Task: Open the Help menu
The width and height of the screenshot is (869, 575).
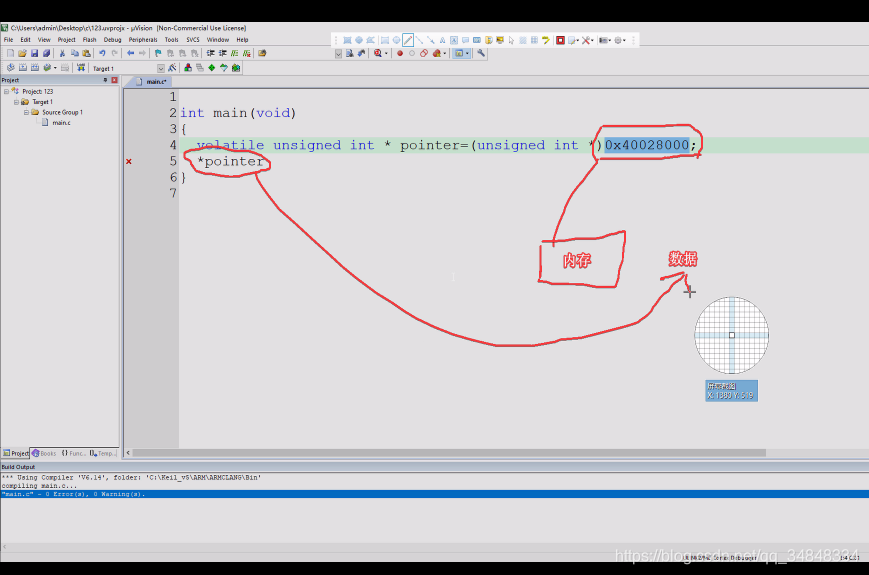Action: tap(242, 40)
